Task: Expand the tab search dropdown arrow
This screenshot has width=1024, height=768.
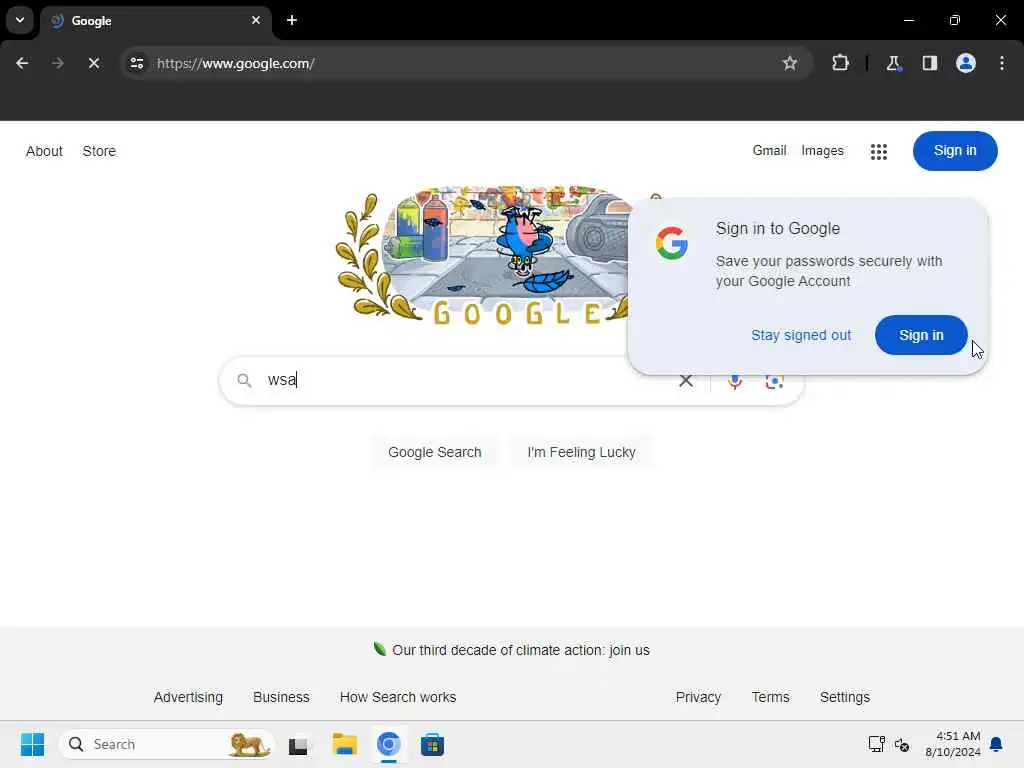Action: [x=20, y=20]
